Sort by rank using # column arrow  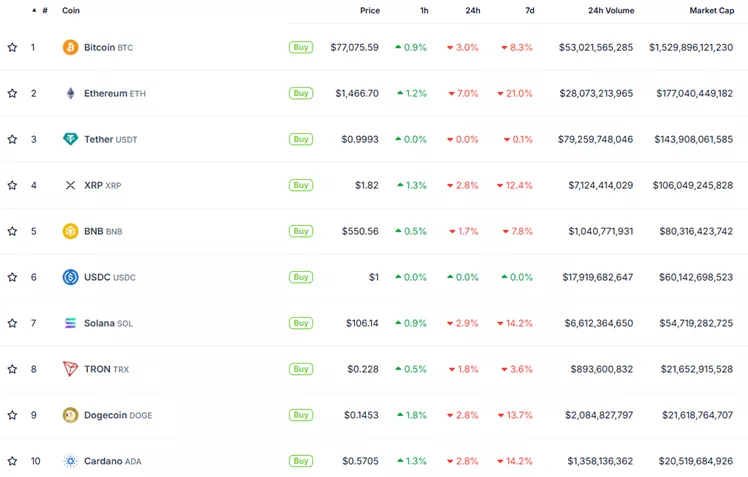coord(34,10)
